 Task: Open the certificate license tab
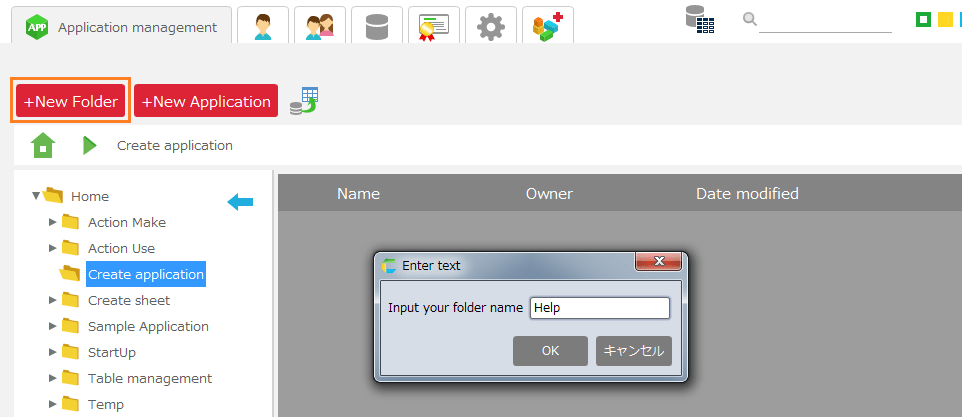click(x=434, y=26)
